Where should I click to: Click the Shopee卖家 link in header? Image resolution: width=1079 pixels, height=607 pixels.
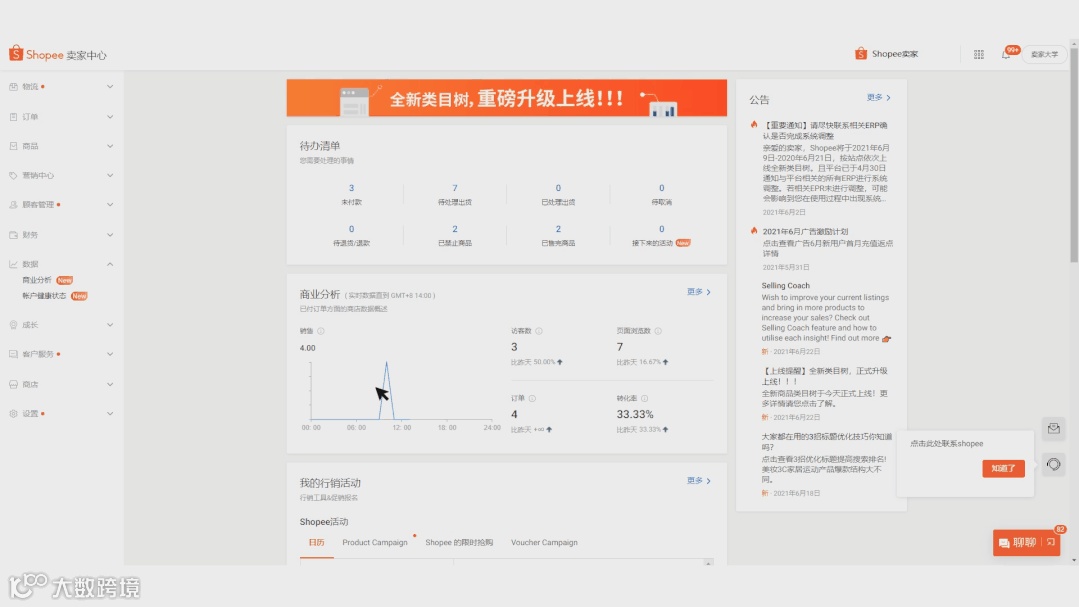tap(895, 54)
